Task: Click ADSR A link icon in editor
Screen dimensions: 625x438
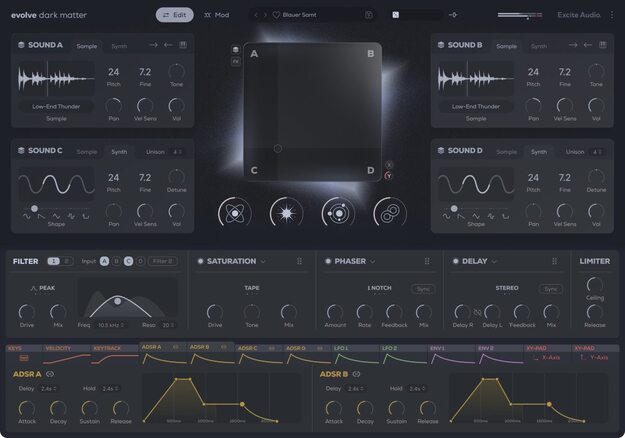Action: [50, 374]
